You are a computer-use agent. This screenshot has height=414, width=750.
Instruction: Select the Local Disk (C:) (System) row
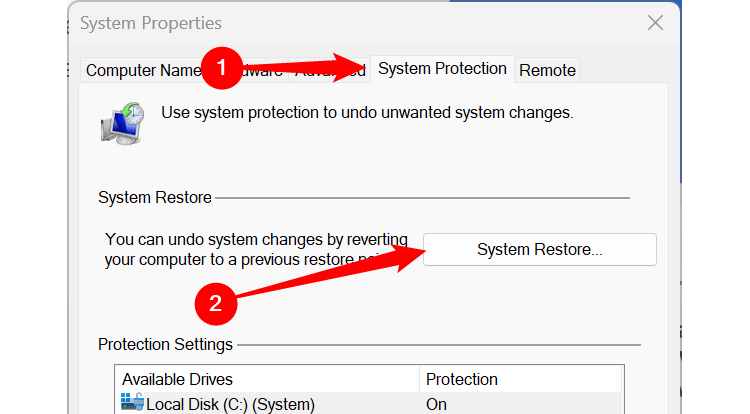[x=230, y=404]
